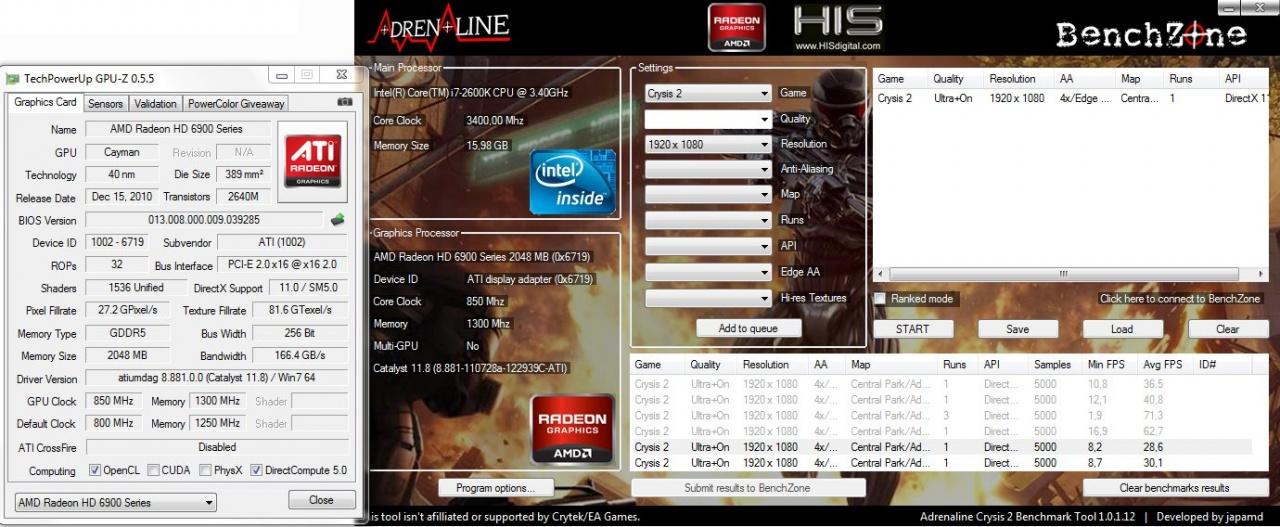Click the ATI Radeon logo in GPU-Z

click(x=314, y=161)
